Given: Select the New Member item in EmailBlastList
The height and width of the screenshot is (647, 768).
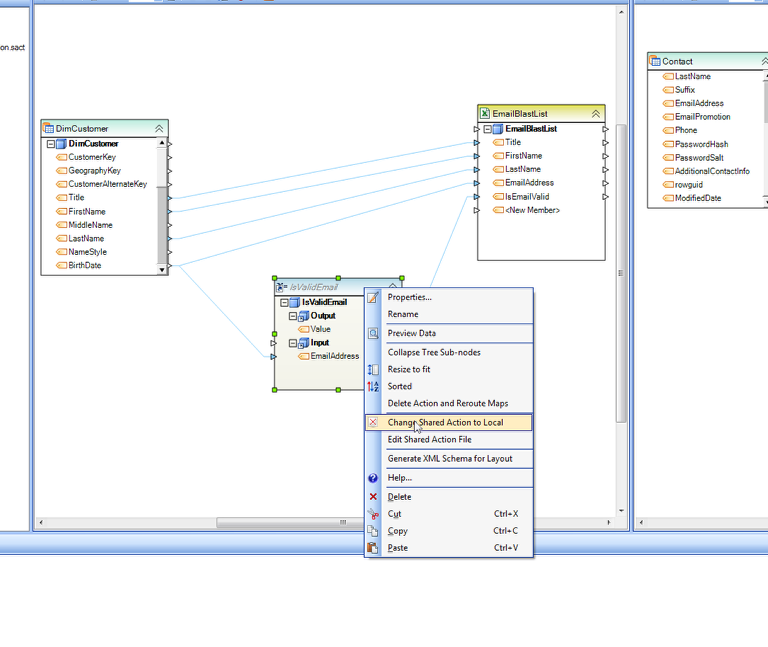Looking at the screenshot, I should 532,210.
